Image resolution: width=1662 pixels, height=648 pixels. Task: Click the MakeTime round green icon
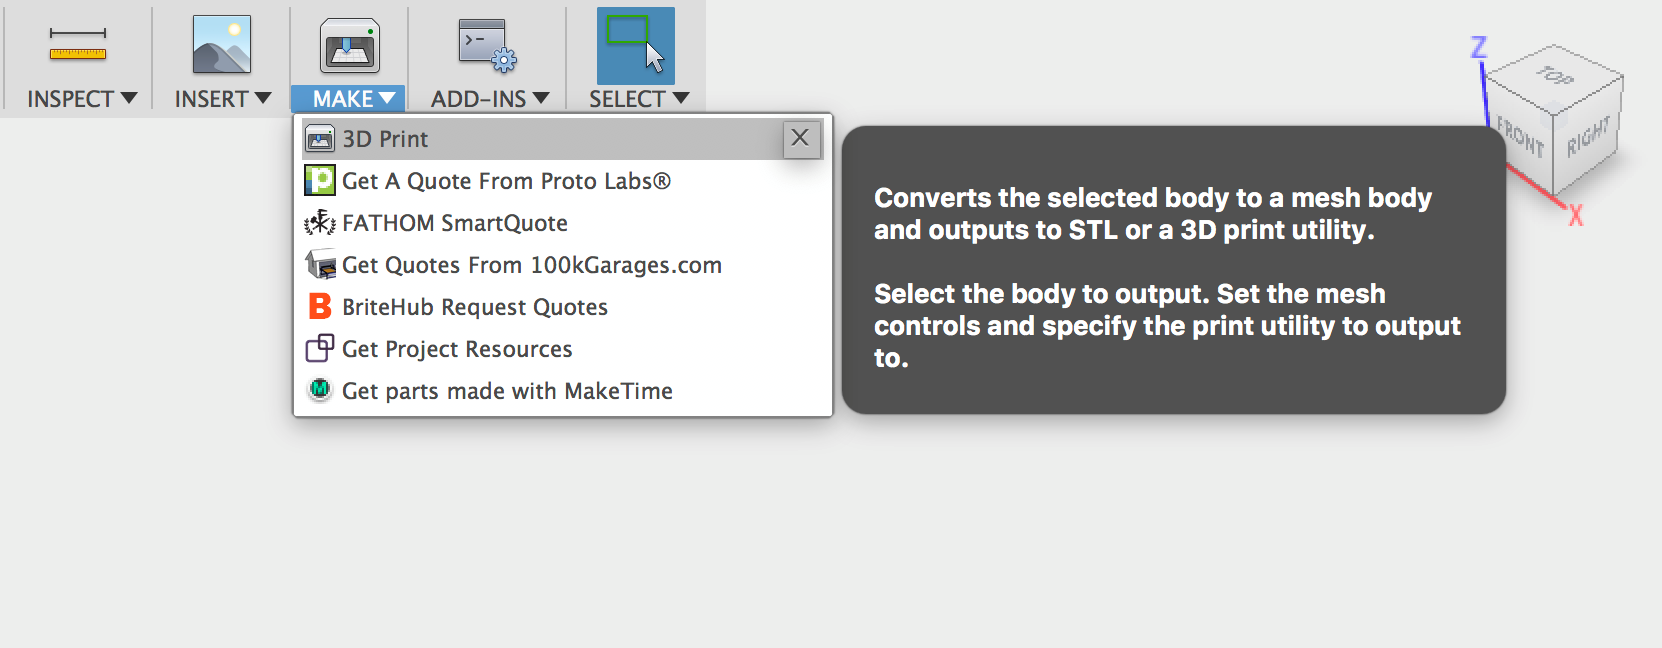click(320, 389)
